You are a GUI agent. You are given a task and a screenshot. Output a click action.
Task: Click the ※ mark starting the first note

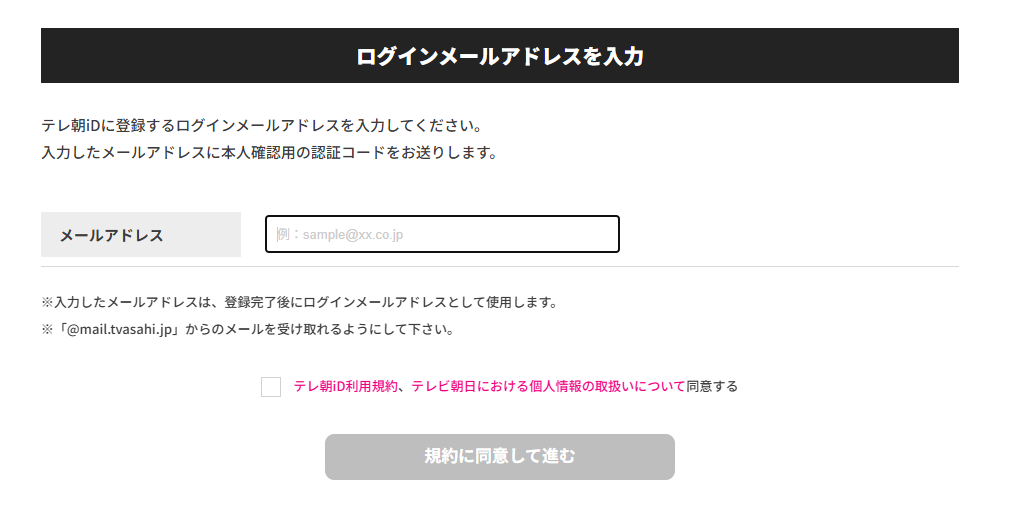[47, 302]
